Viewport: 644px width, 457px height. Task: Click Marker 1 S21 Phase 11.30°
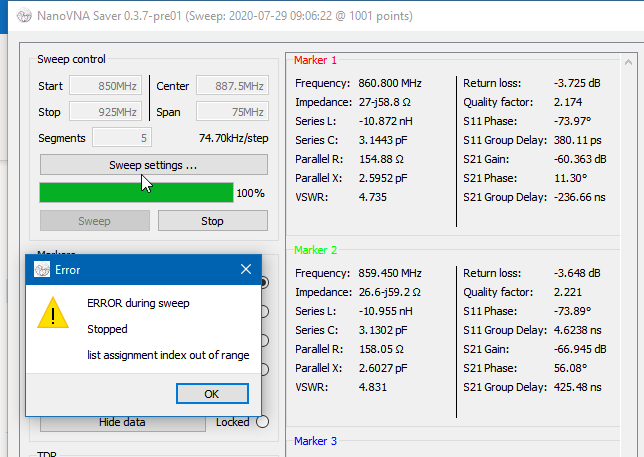pos(570,178)
